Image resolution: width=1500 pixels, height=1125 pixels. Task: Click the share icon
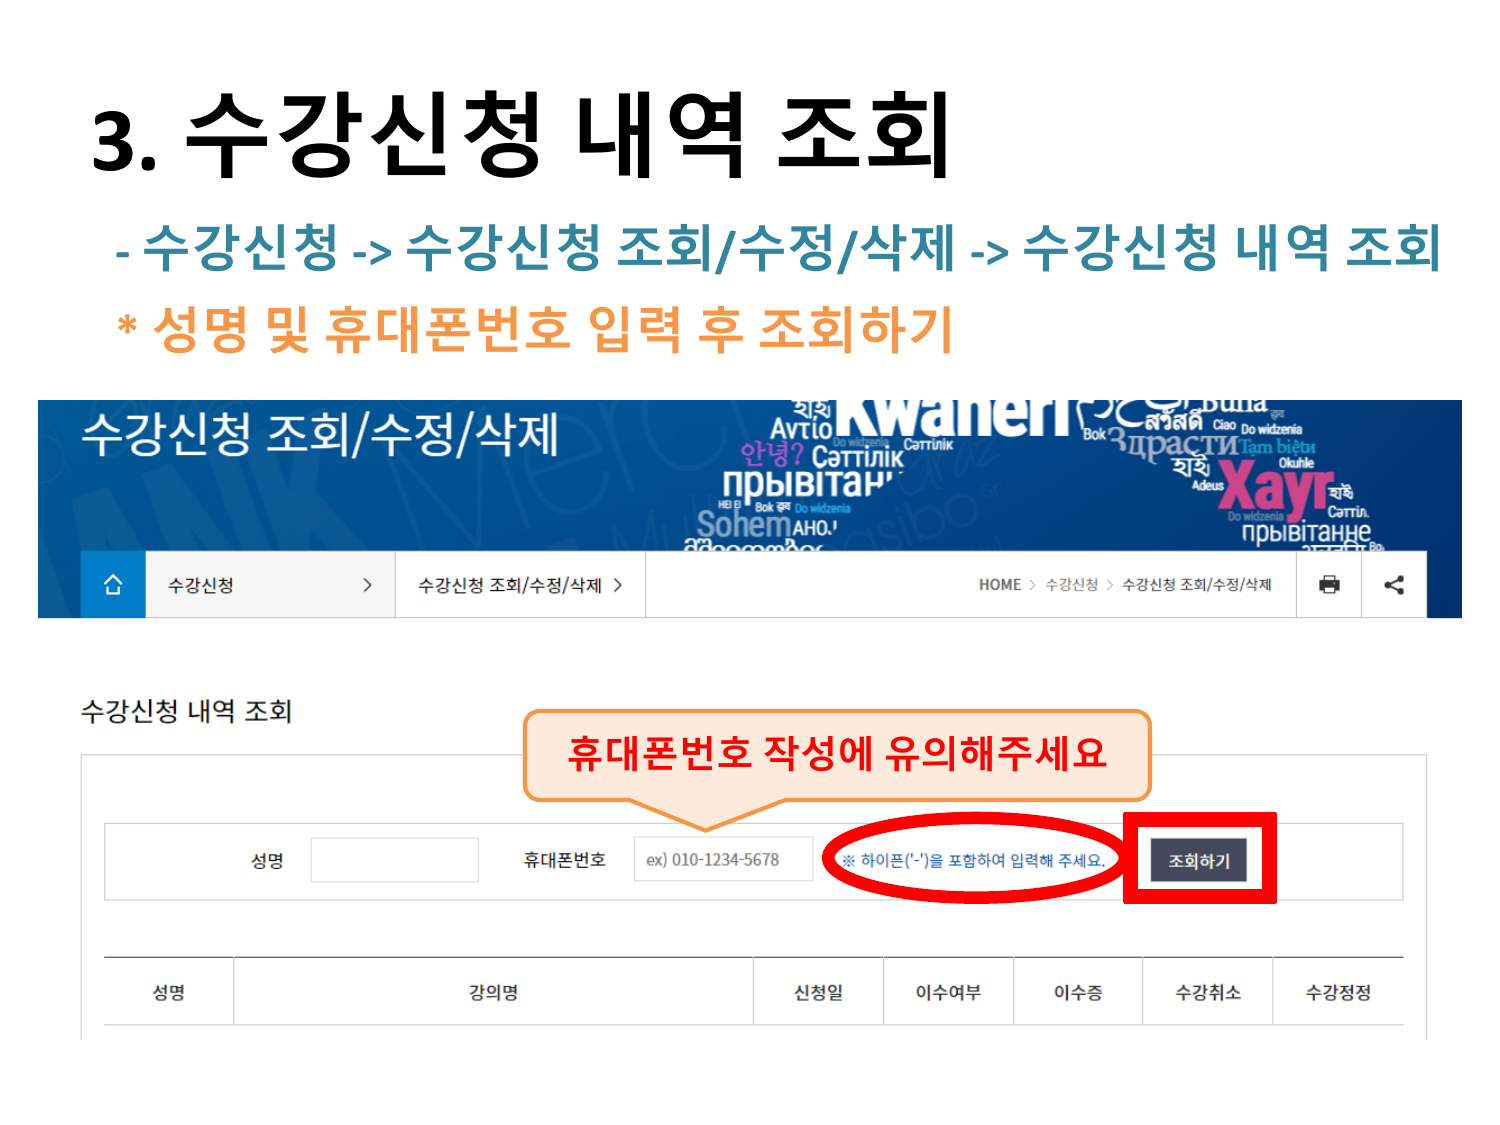coord(1393,585)
